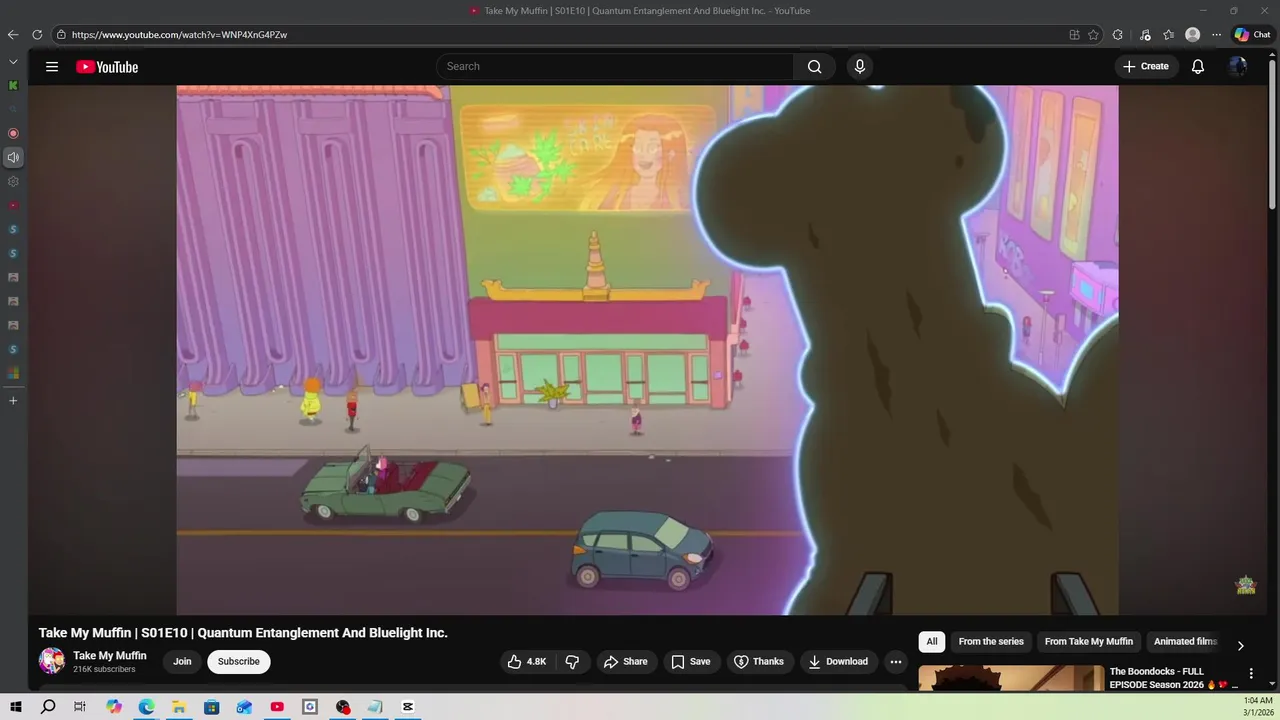1280x720 pixels.
Task: Open Take My Muffin channel name link
Action: pos(110,656)
